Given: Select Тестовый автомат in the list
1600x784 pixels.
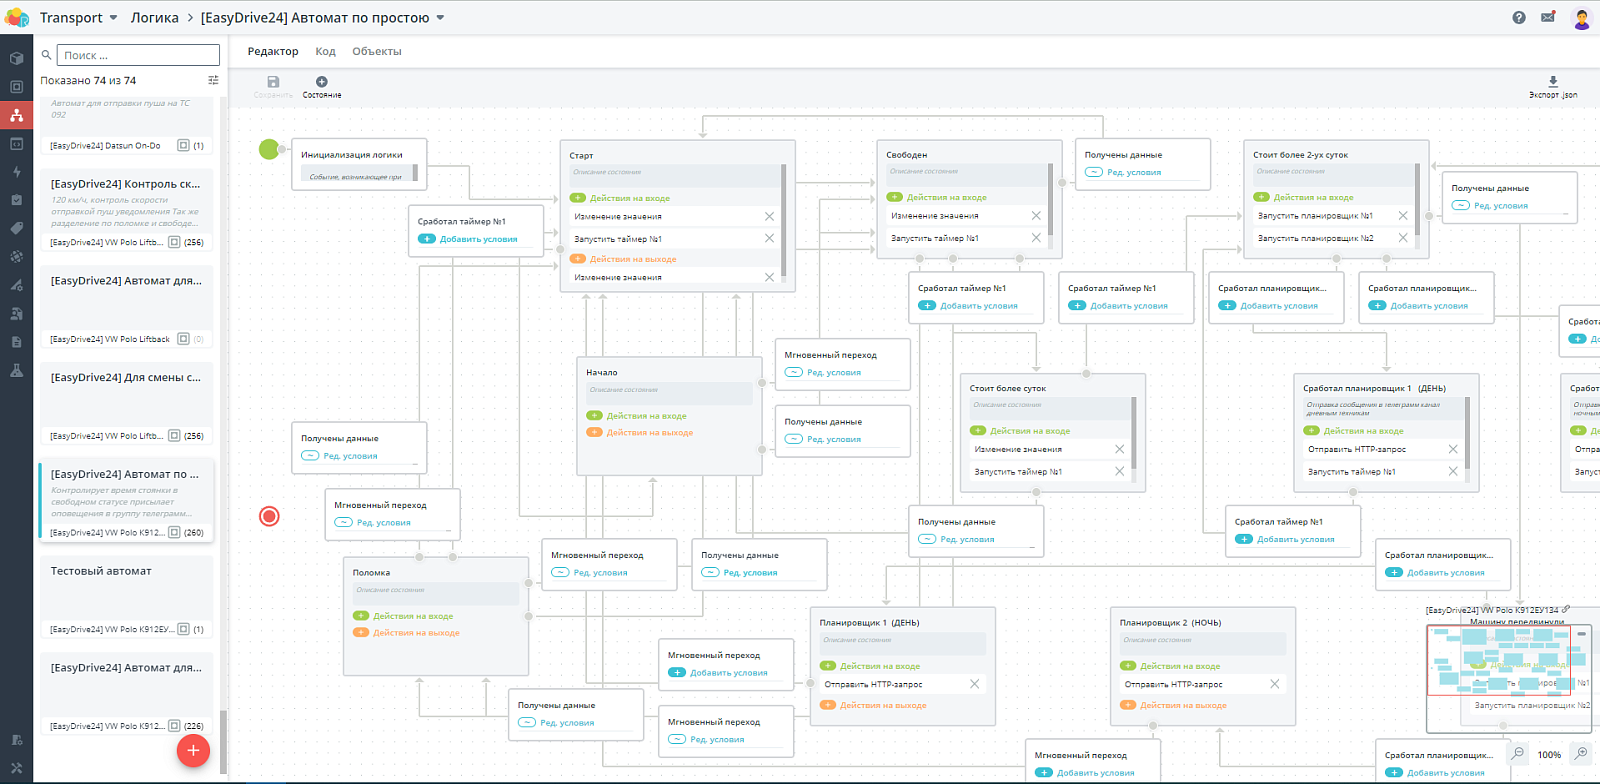Looking at the screenshot, I should (x=126, y=597).
